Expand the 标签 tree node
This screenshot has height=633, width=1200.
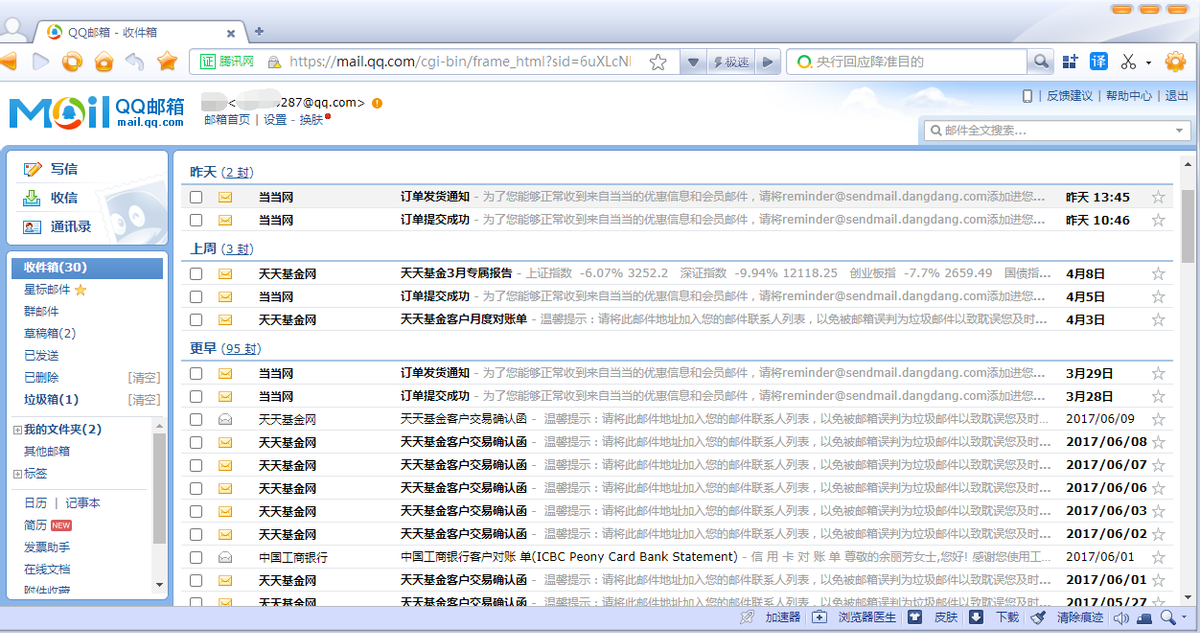(17, 474)
